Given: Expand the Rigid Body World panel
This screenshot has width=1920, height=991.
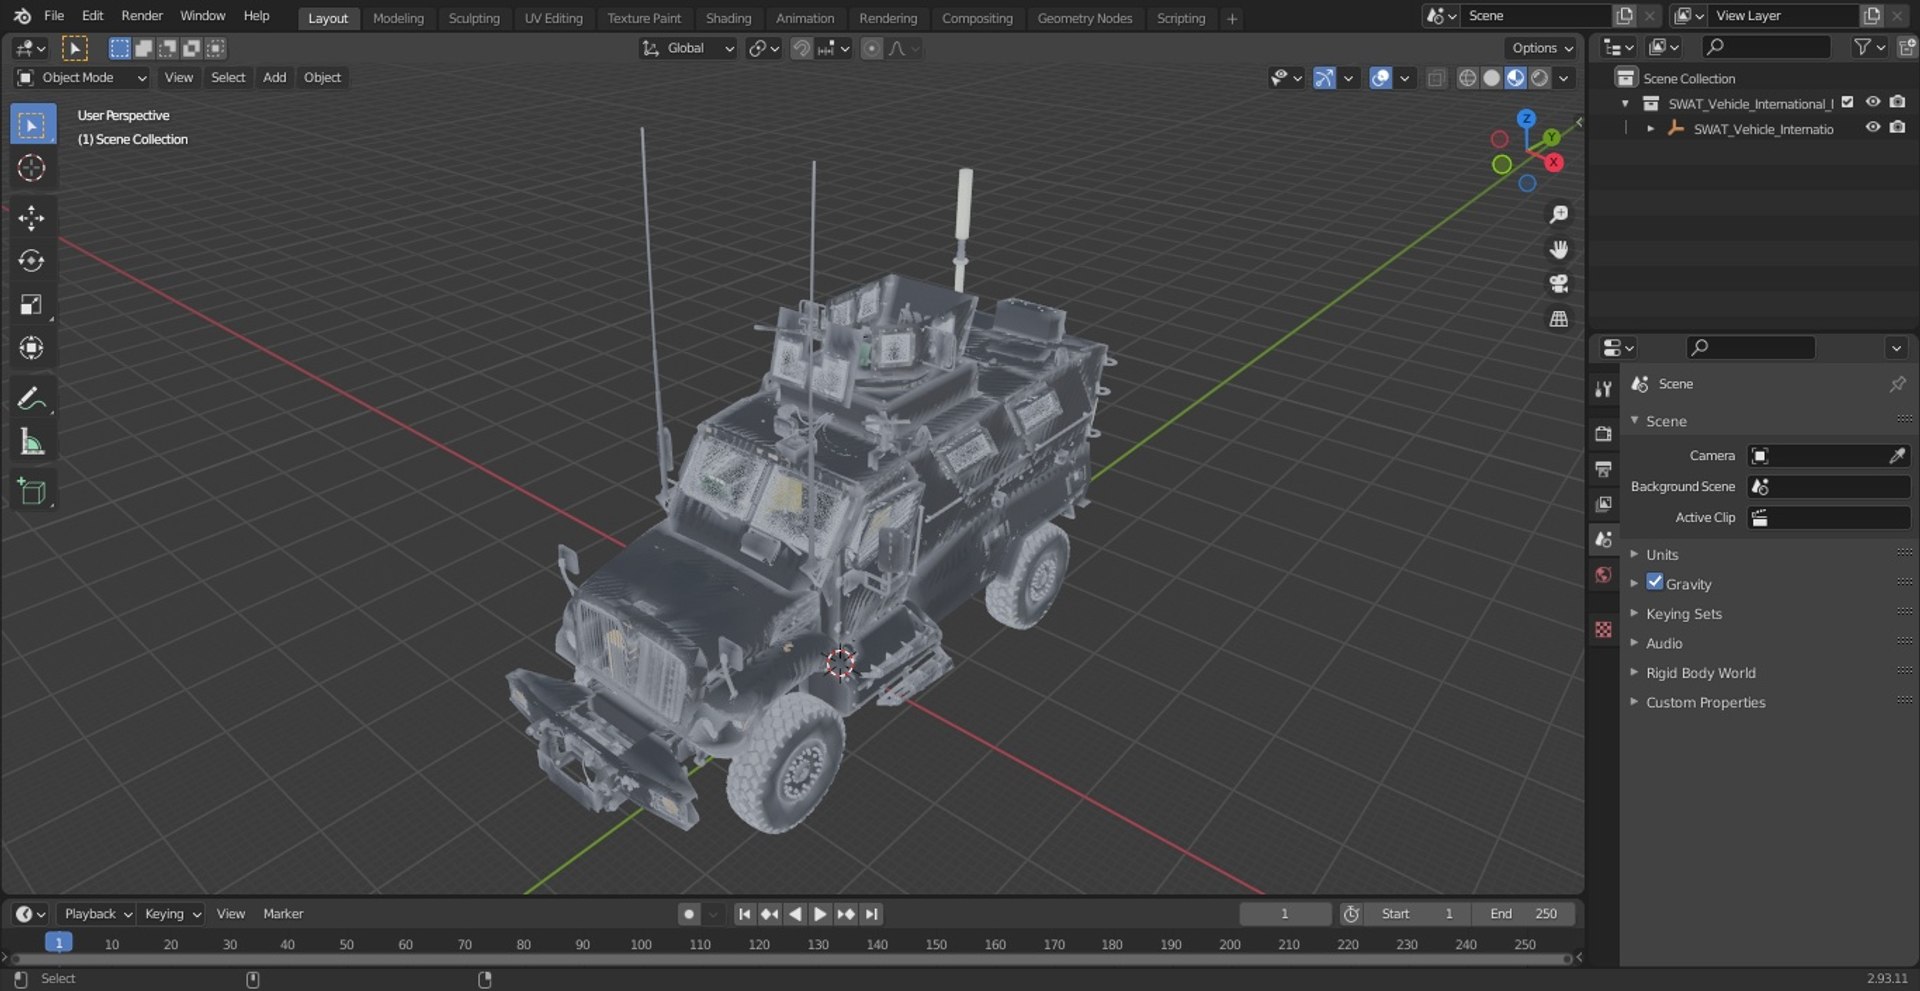Looking at the screenshot, I should [1700, 673].
